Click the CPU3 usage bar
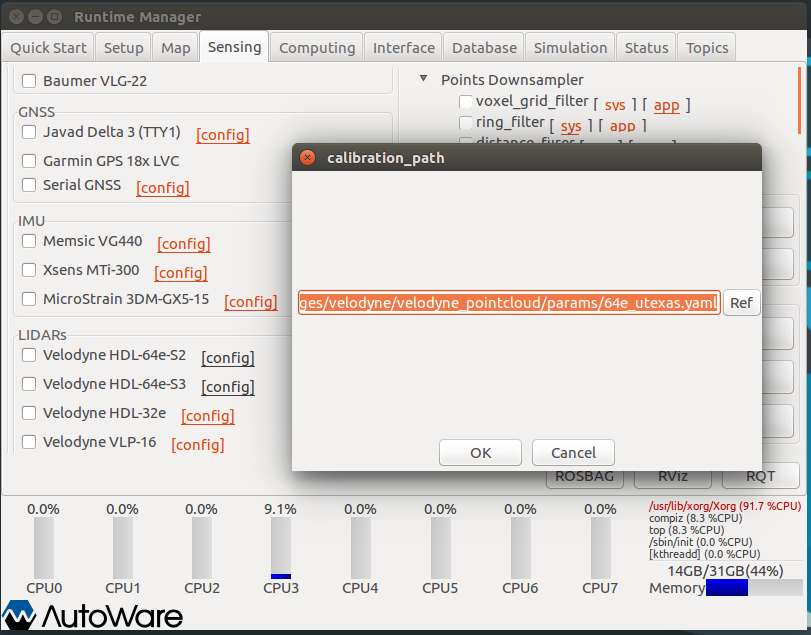The image size is (811, 635). point(281,548)
